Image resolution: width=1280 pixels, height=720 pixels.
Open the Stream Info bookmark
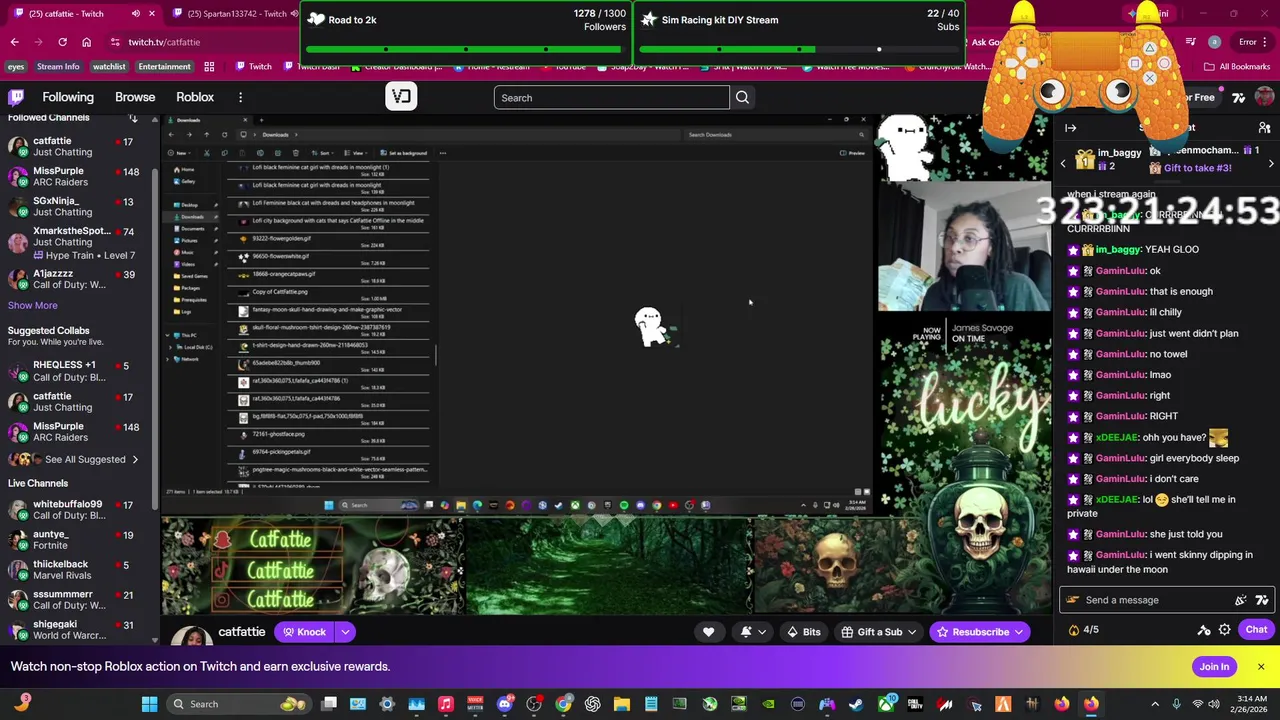(58, 67)
